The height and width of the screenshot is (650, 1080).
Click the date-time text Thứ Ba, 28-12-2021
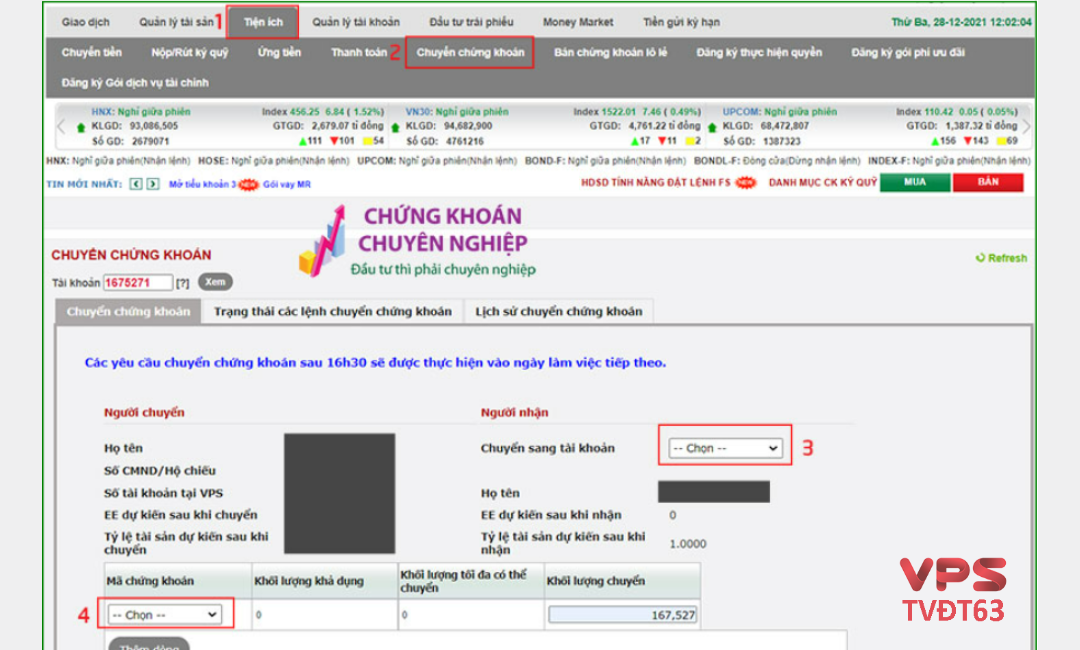coord(961,22)
